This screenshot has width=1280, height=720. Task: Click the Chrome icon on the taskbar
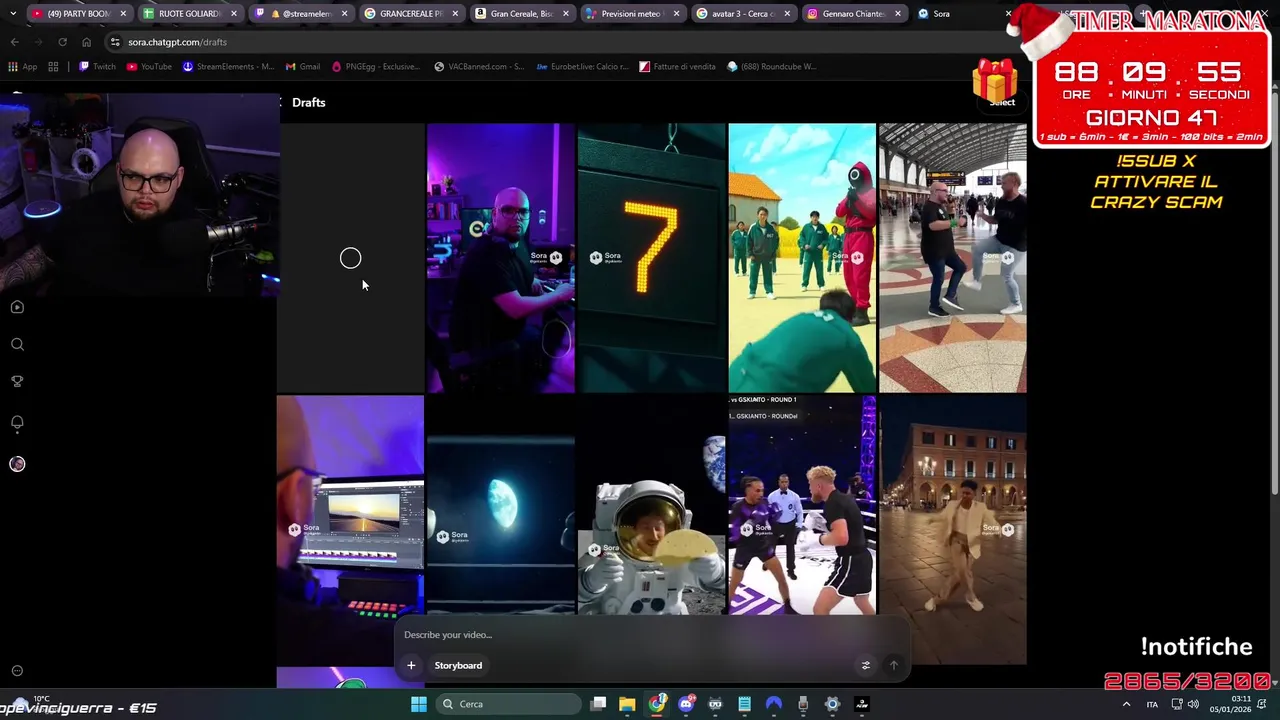[656, 704]
